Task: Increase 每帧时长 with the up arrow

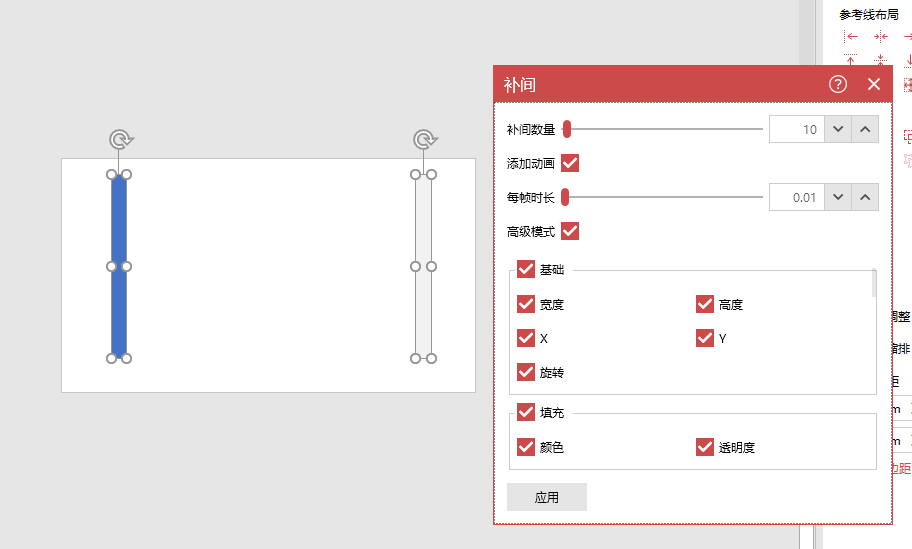Action: click(865, 197)
